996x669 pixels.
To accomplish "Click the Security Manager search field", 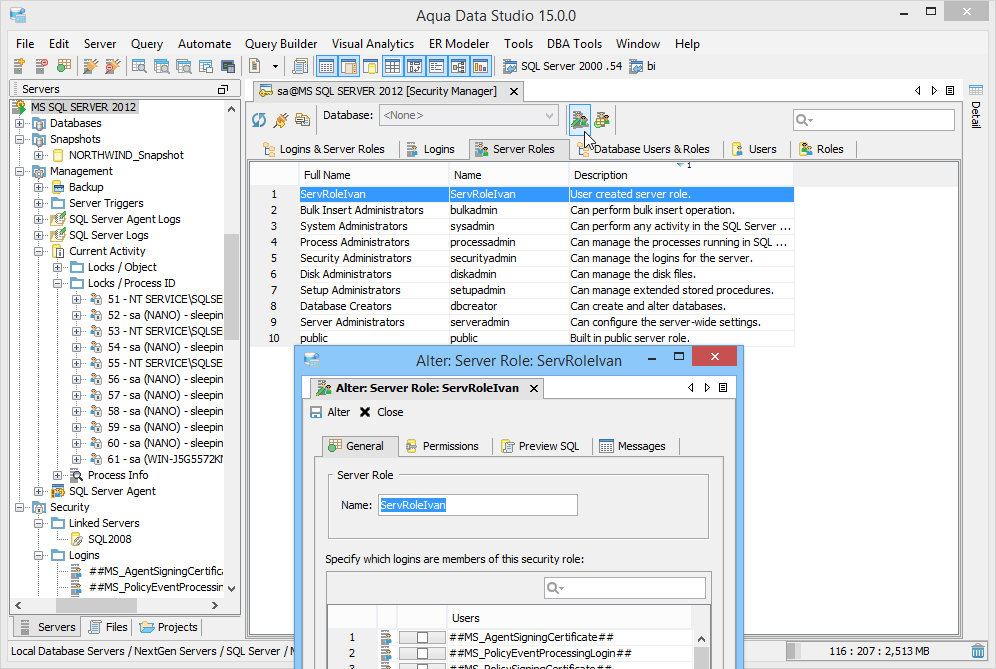I will point(874,119).
